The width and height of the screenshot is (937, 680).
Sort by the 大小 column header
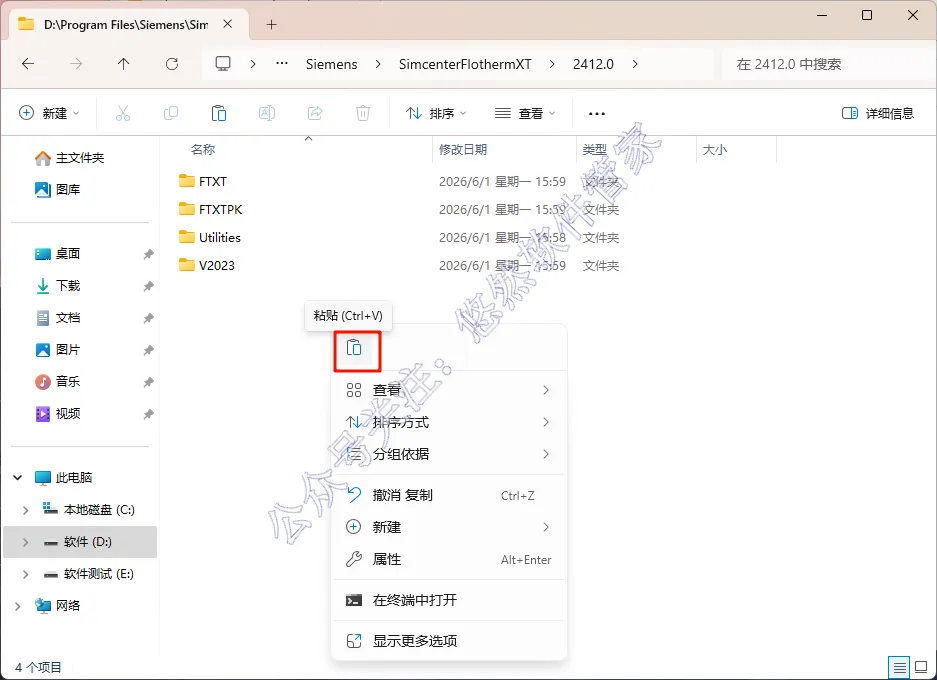click(715, 149)
